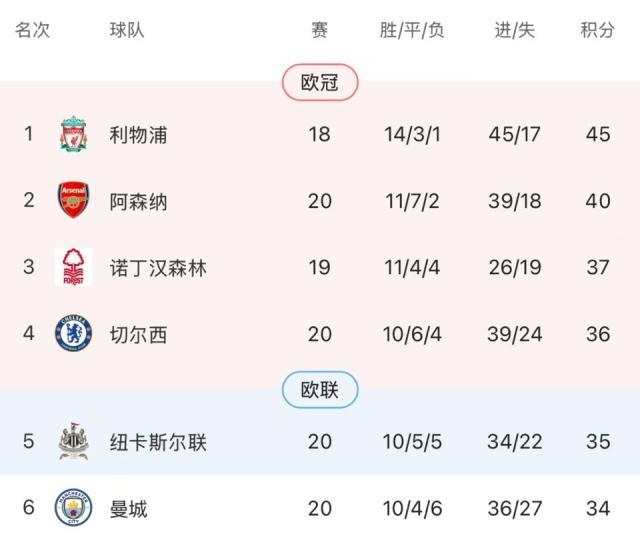Click the 胜/平/负 column header

[x=412, y=30]
